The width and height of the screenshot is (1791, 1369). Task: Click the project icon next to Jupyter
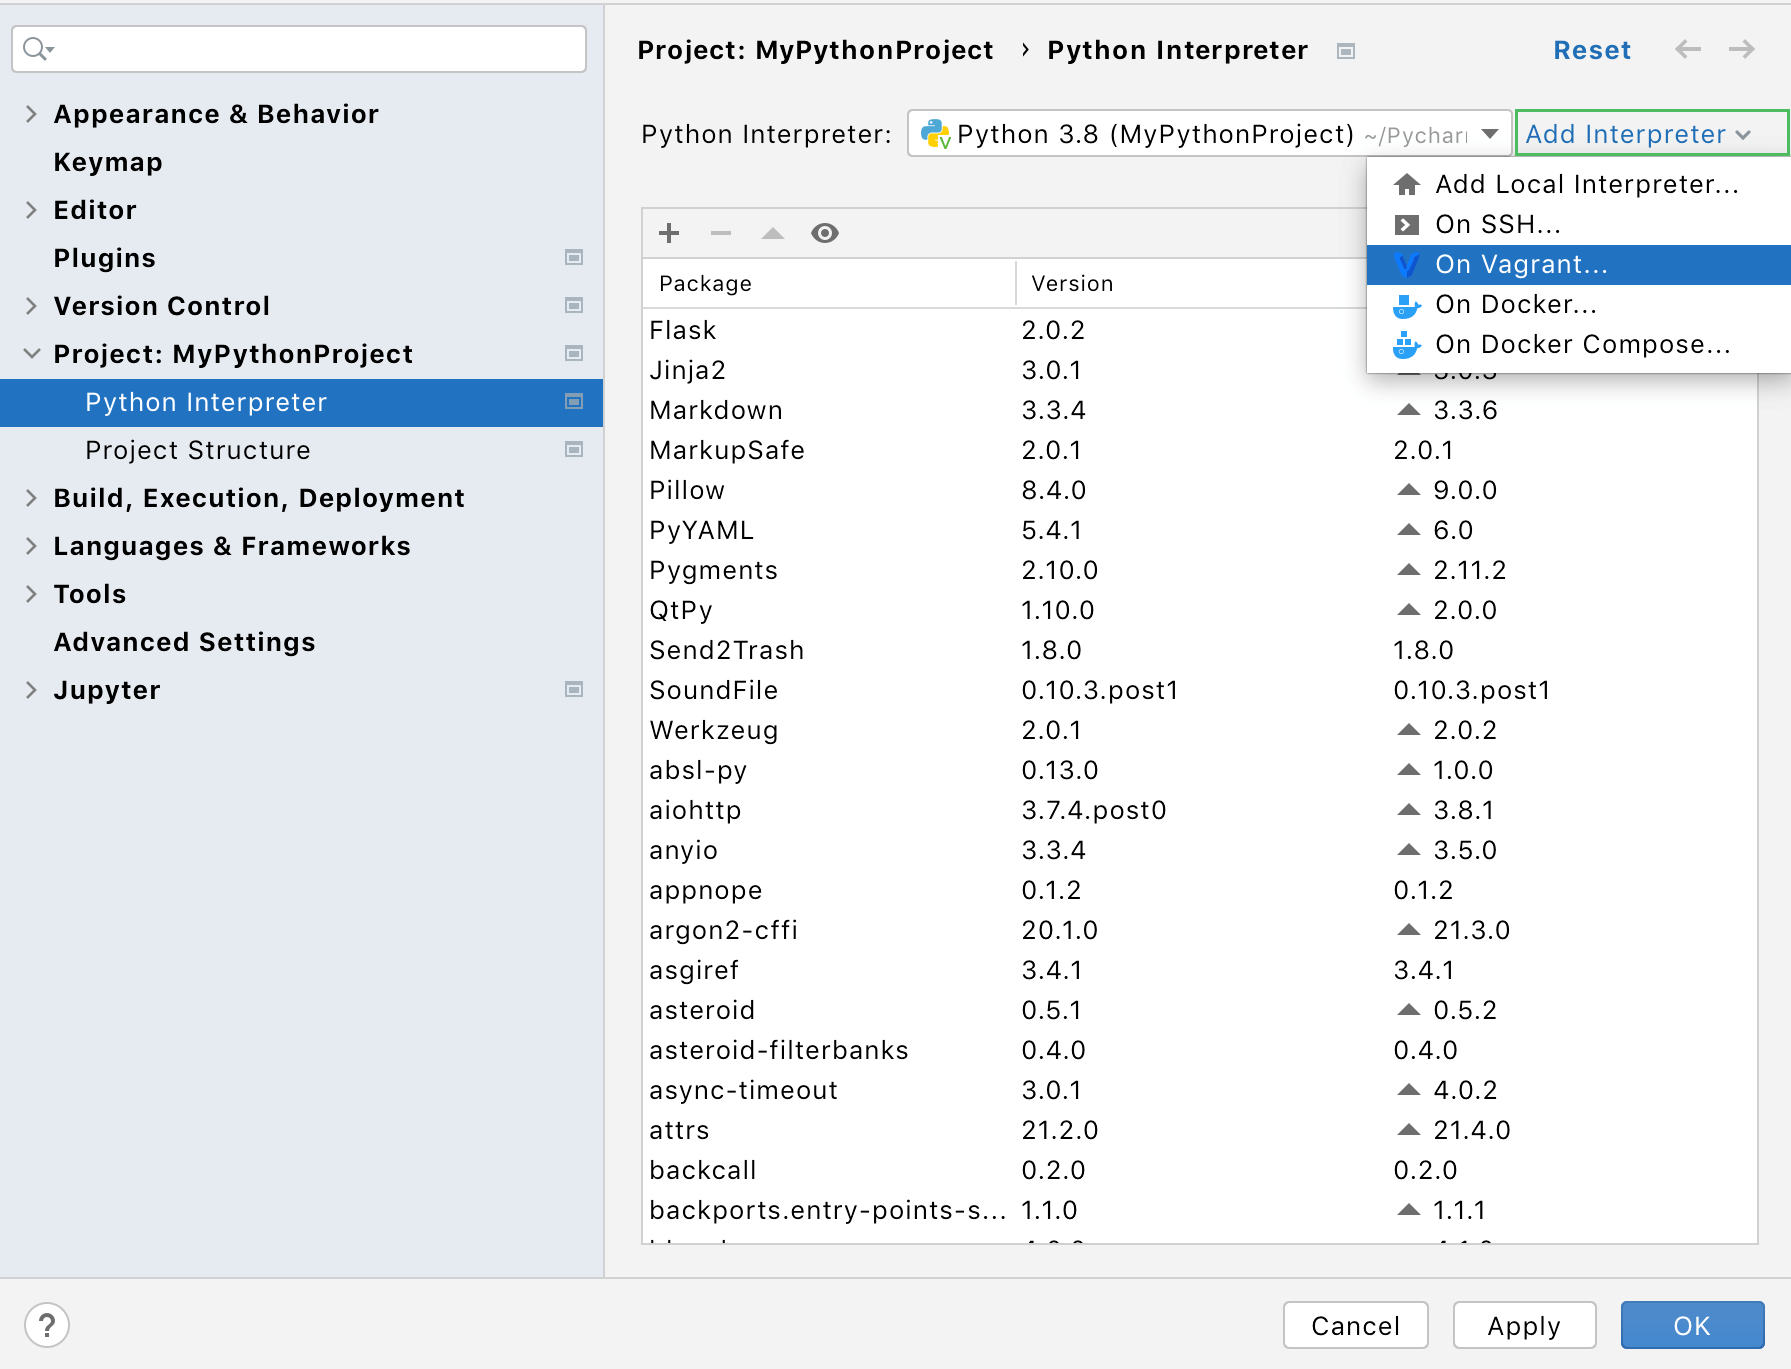click(x=574, y=689)
